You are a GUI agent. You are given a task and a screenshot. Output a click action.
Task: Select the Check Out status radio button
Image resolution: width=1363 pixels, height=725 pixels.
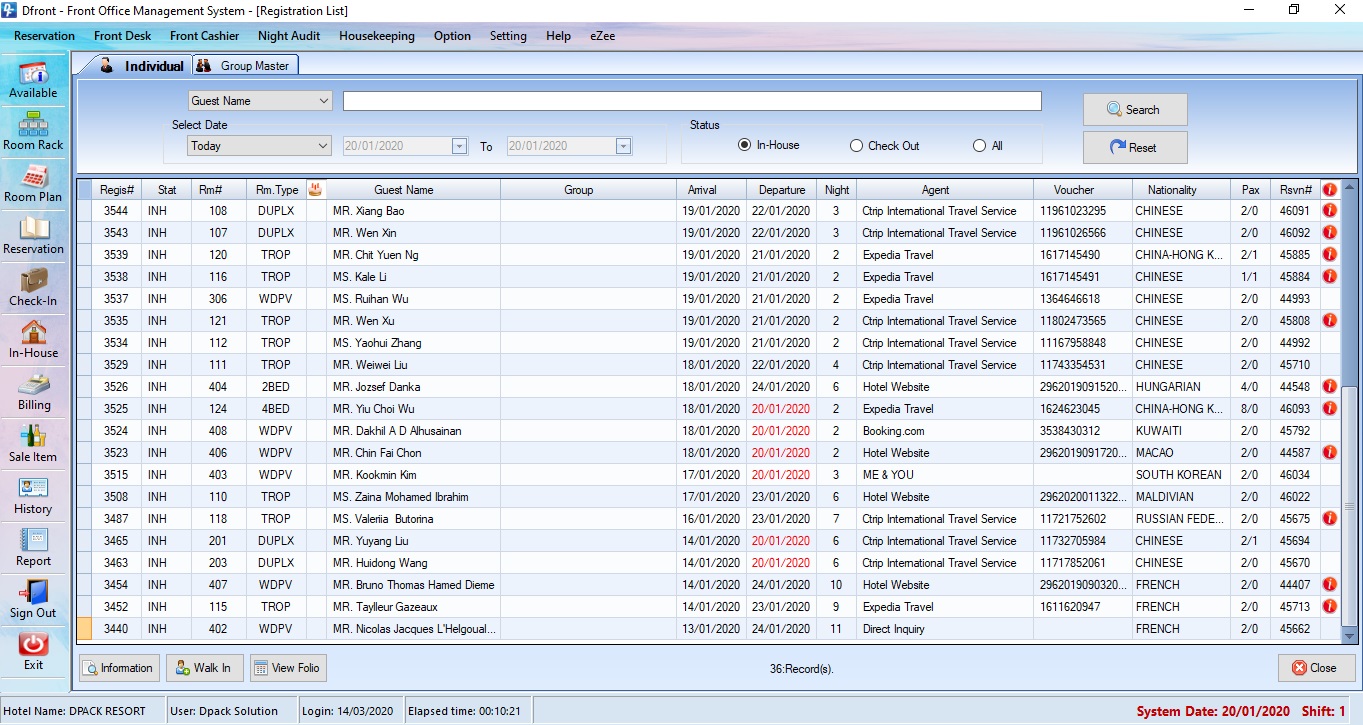(x=856, y=146)
